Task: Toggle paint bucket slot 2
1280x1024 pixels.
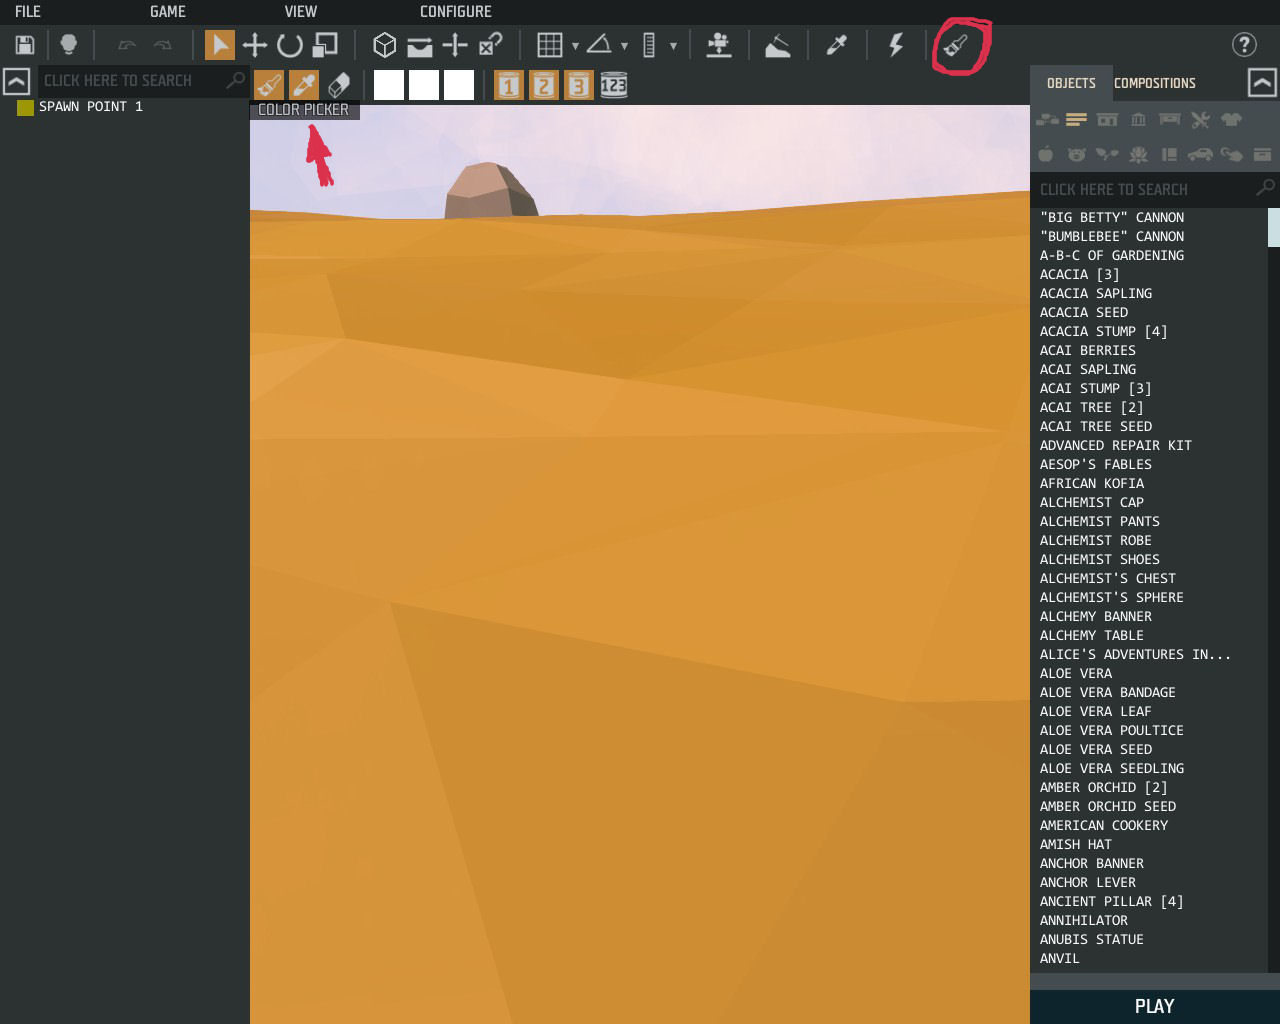Action: click(x=544, y=85)
